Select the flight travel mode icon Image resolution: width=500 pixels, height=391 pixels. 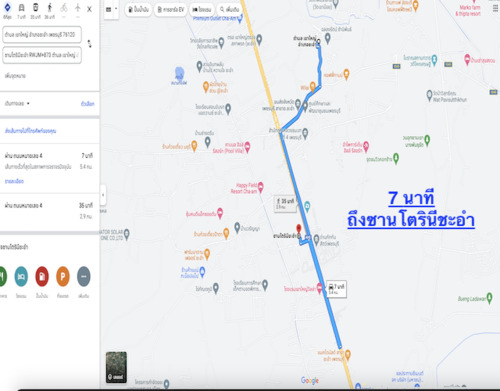77,7
